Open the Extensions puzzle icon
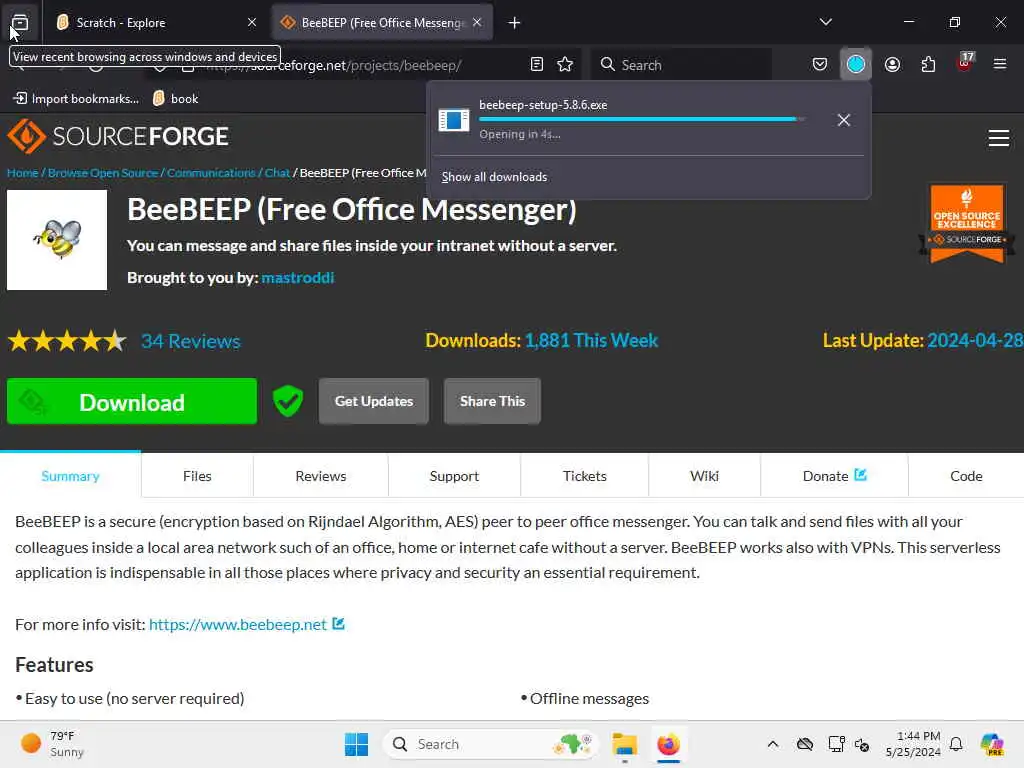This screenshot has width=1024, height=768. tap(928, 64)
